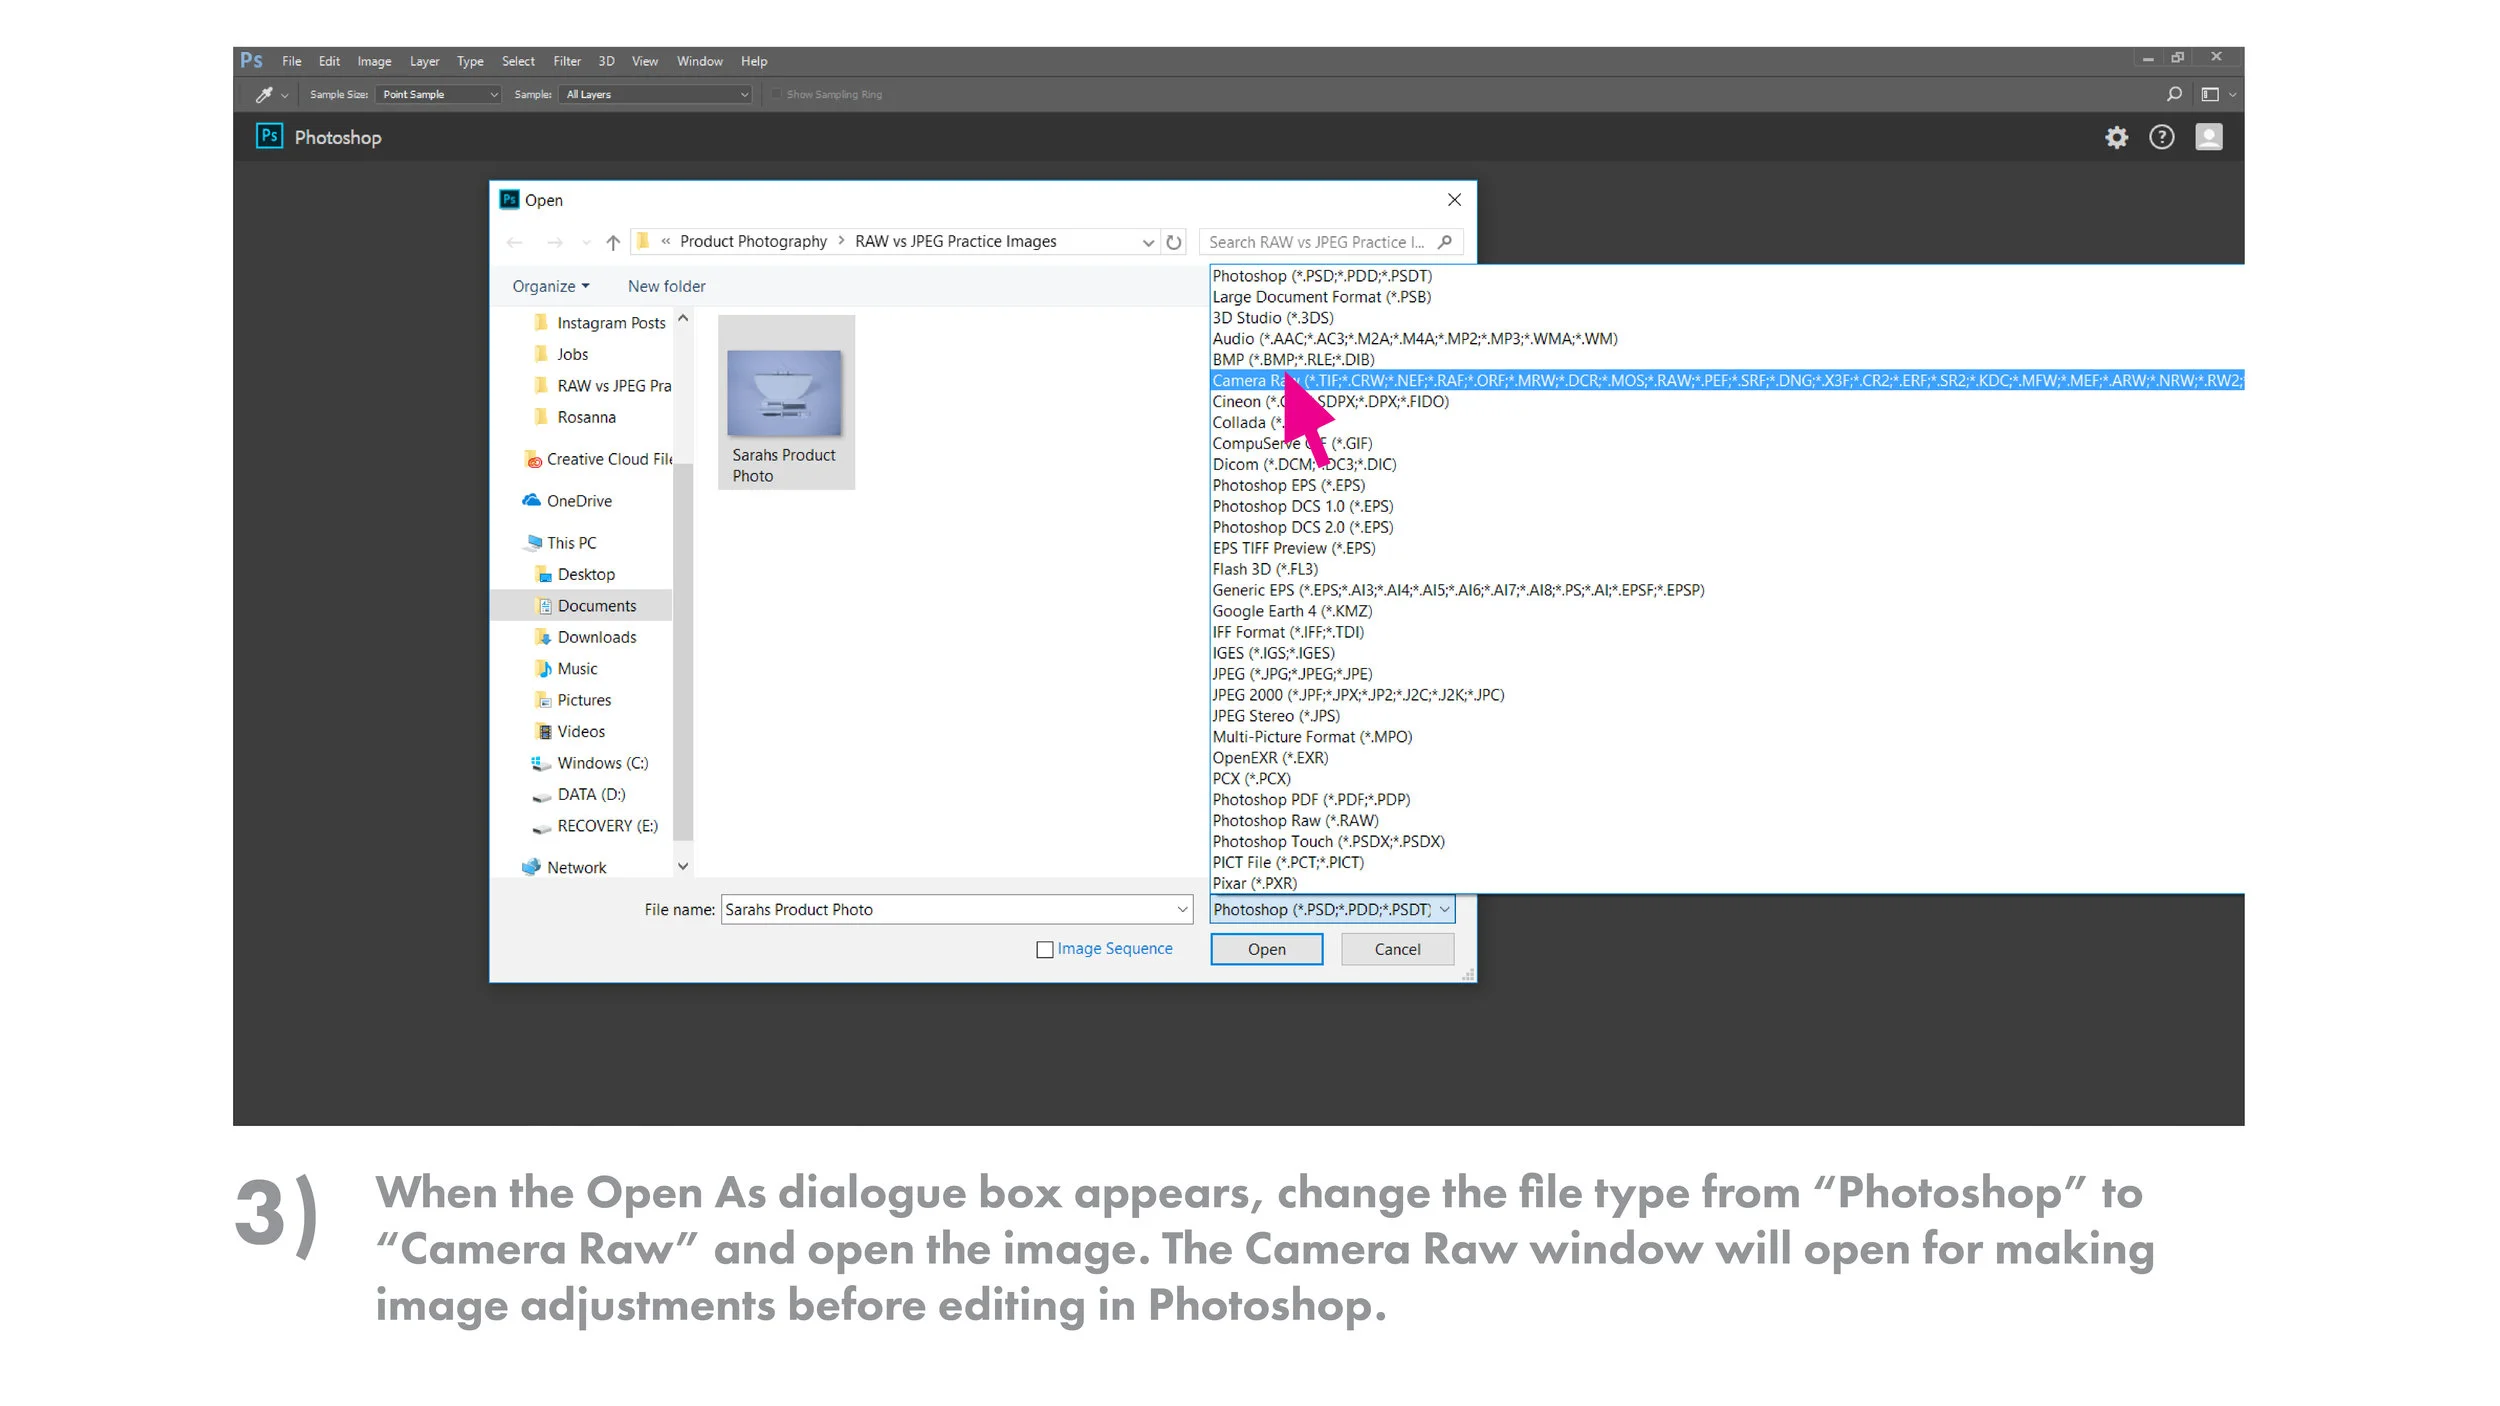Choose Photoshop PDF format option
The width and height of the screenshot is (2500, 1406).
click(1311, 800)
